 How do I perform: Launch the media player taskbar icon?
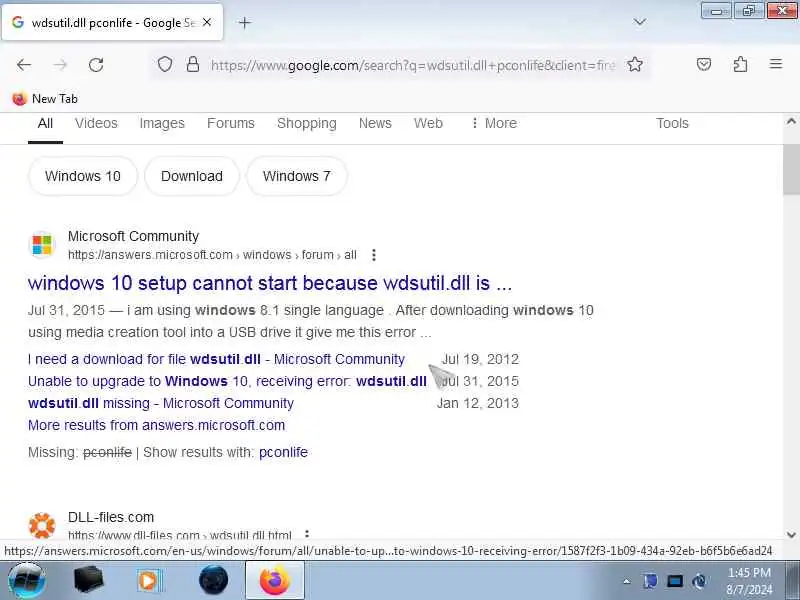click(x=149, y=581)
